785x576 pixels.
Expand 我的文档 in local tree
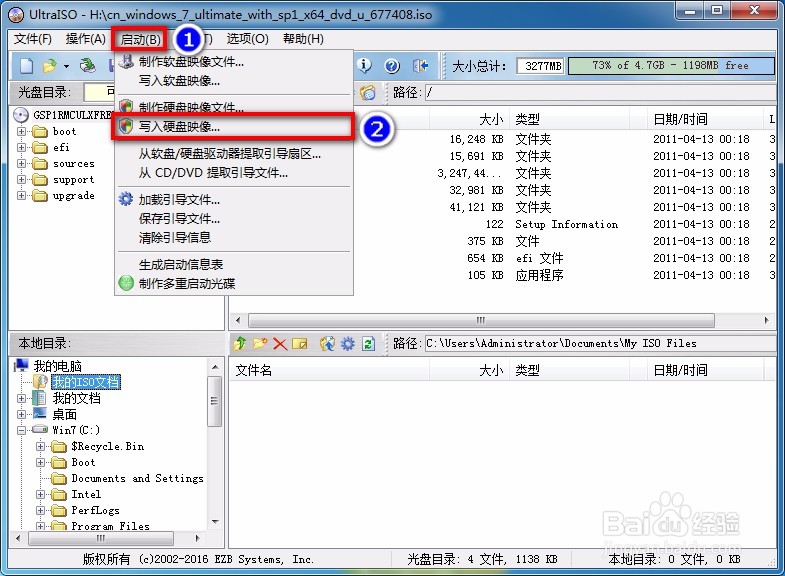[x=22, y=399]
